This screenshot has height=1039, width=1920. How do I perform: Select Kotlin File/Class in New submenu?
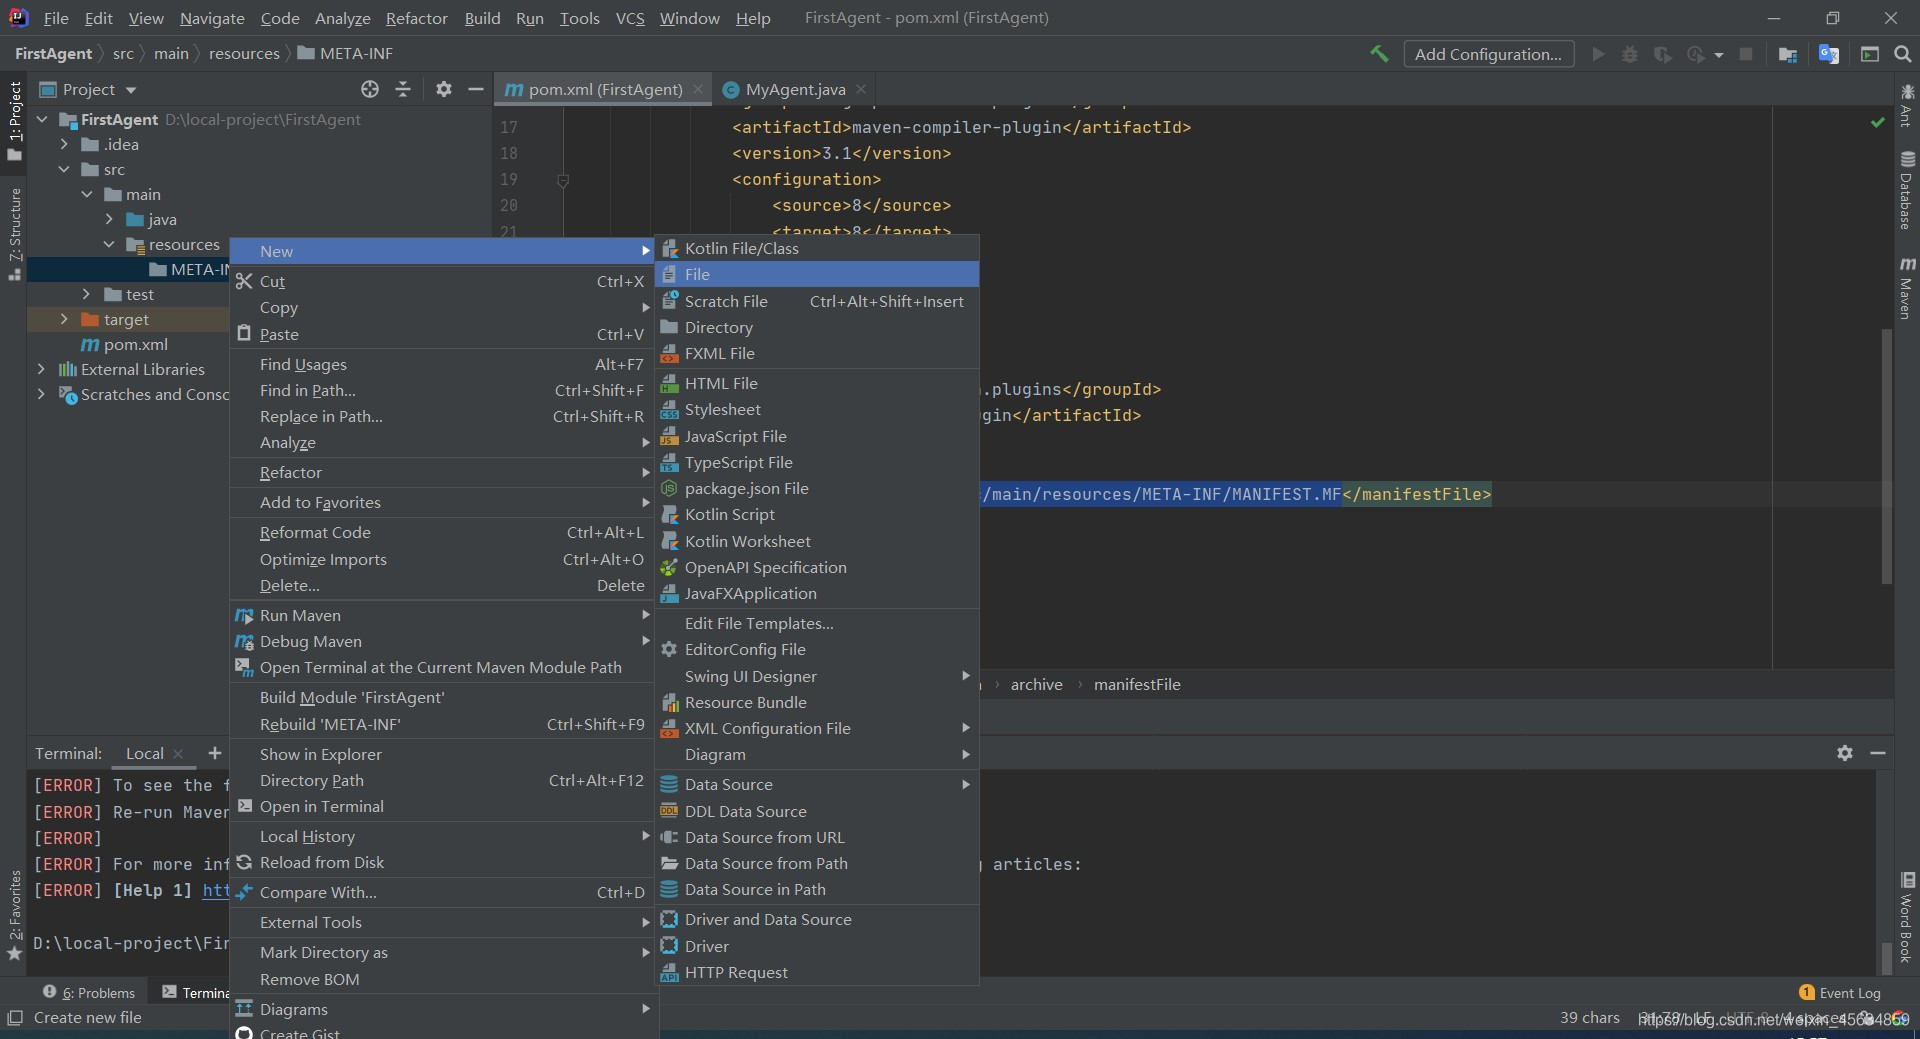point(817,248)
